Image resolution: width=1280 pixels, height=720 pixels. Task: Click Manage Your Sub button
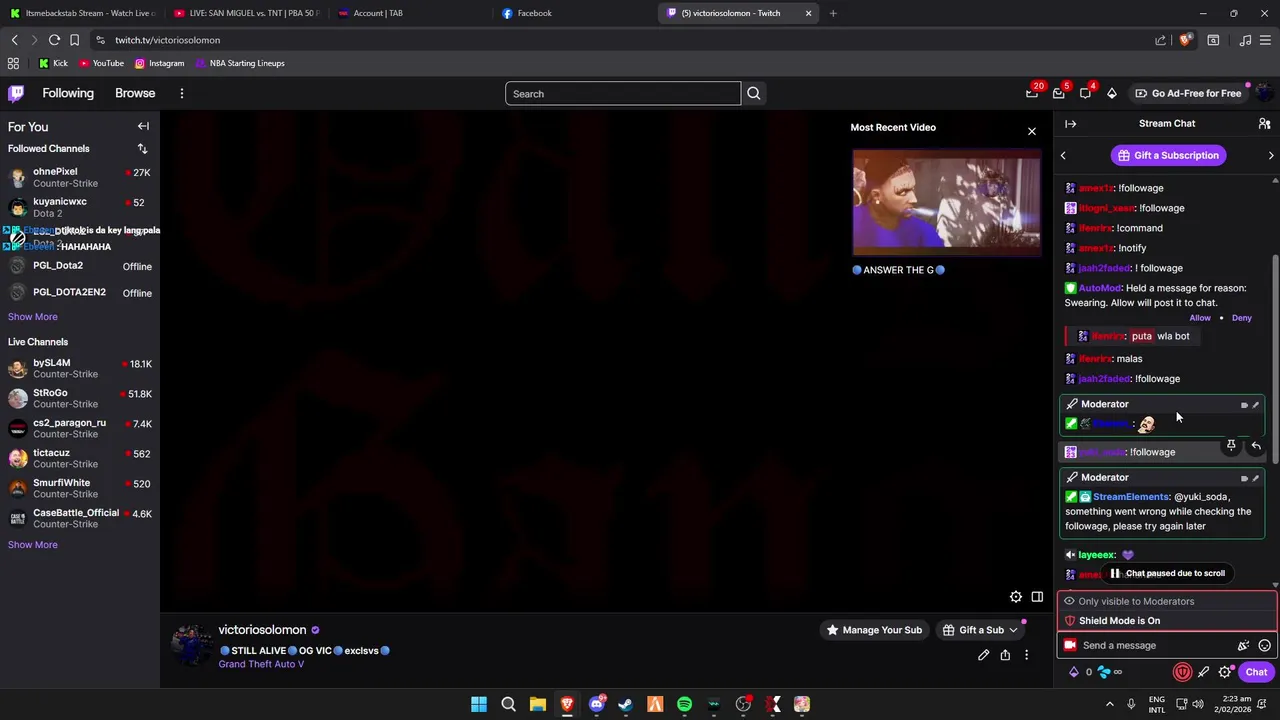[x=875, y=630]
